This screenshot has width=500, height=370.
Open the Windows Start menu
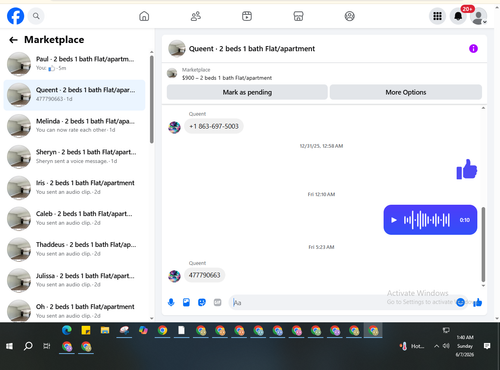tap(9, 346)
